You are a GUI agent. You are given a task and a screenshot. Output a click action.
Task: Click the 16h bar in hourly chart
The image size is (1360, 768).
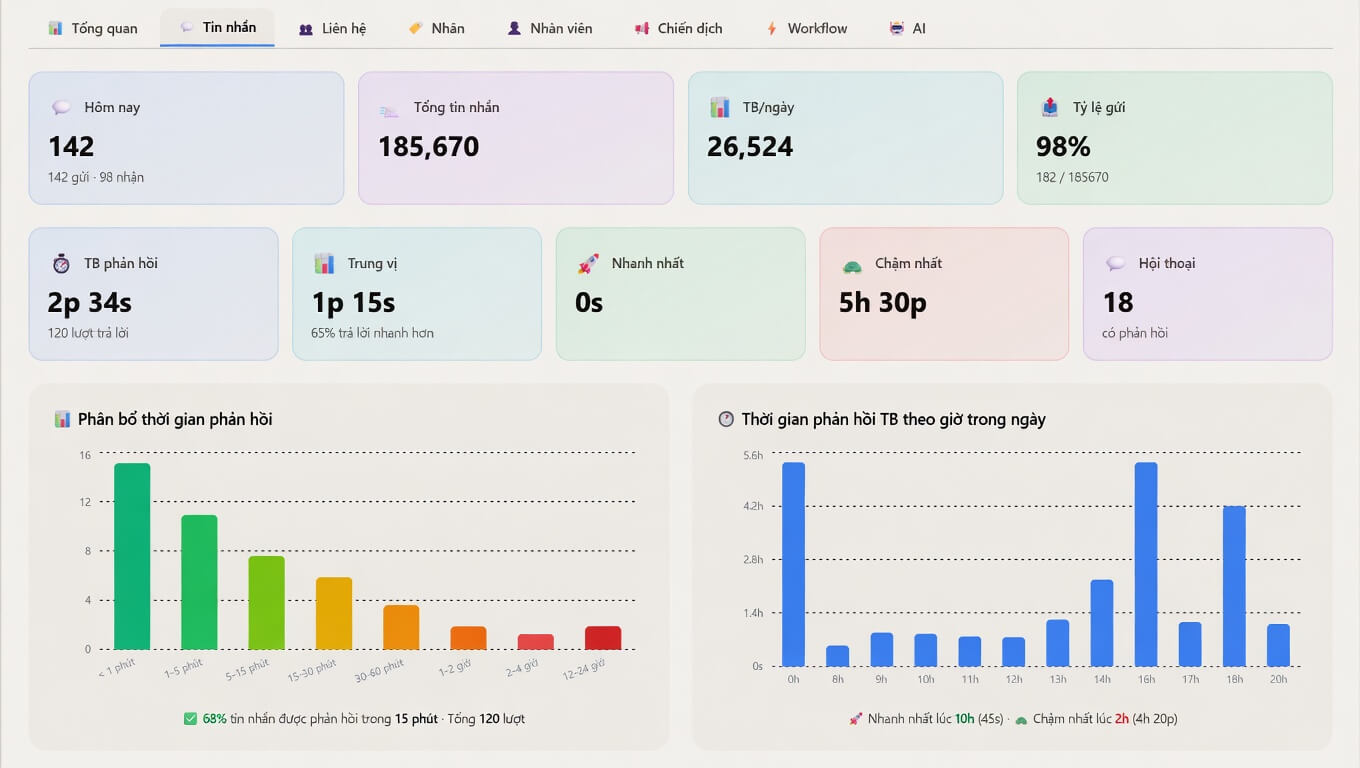coord(1146,564)
